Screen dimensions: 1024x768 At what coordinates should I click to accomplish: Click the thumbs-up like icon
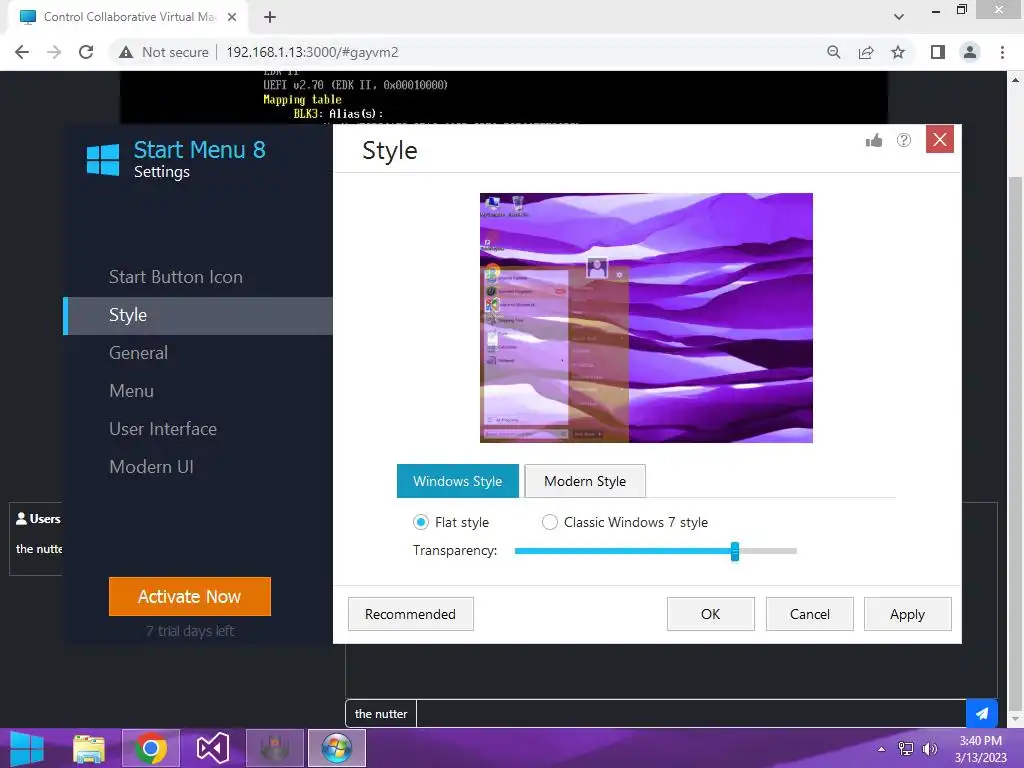874,140
